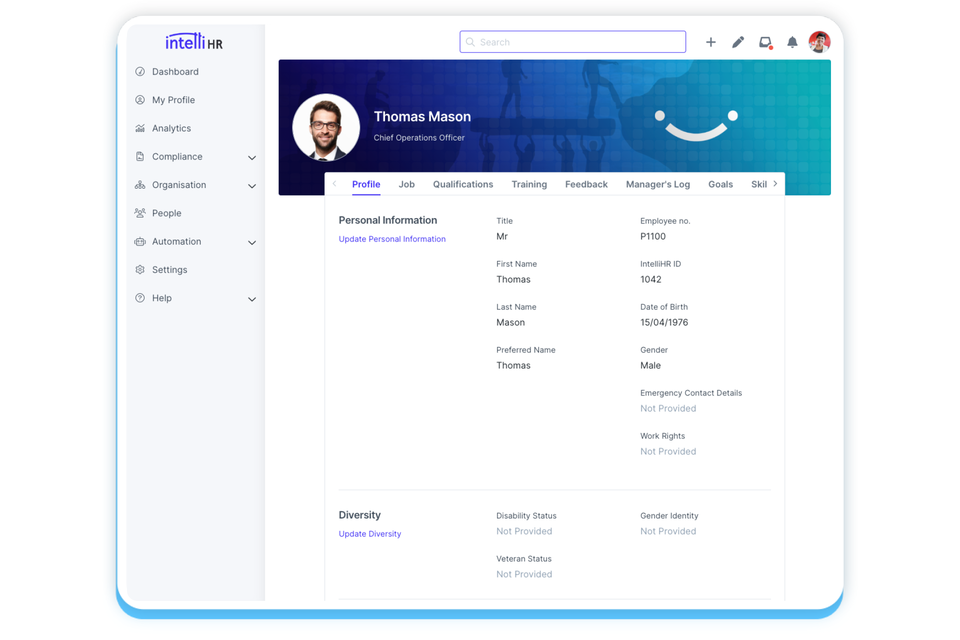This screenshot has height=640, width=960.
Task: Click Veteran Status Not Provided value
Action: pyautogui.click(x=524, y=574)
